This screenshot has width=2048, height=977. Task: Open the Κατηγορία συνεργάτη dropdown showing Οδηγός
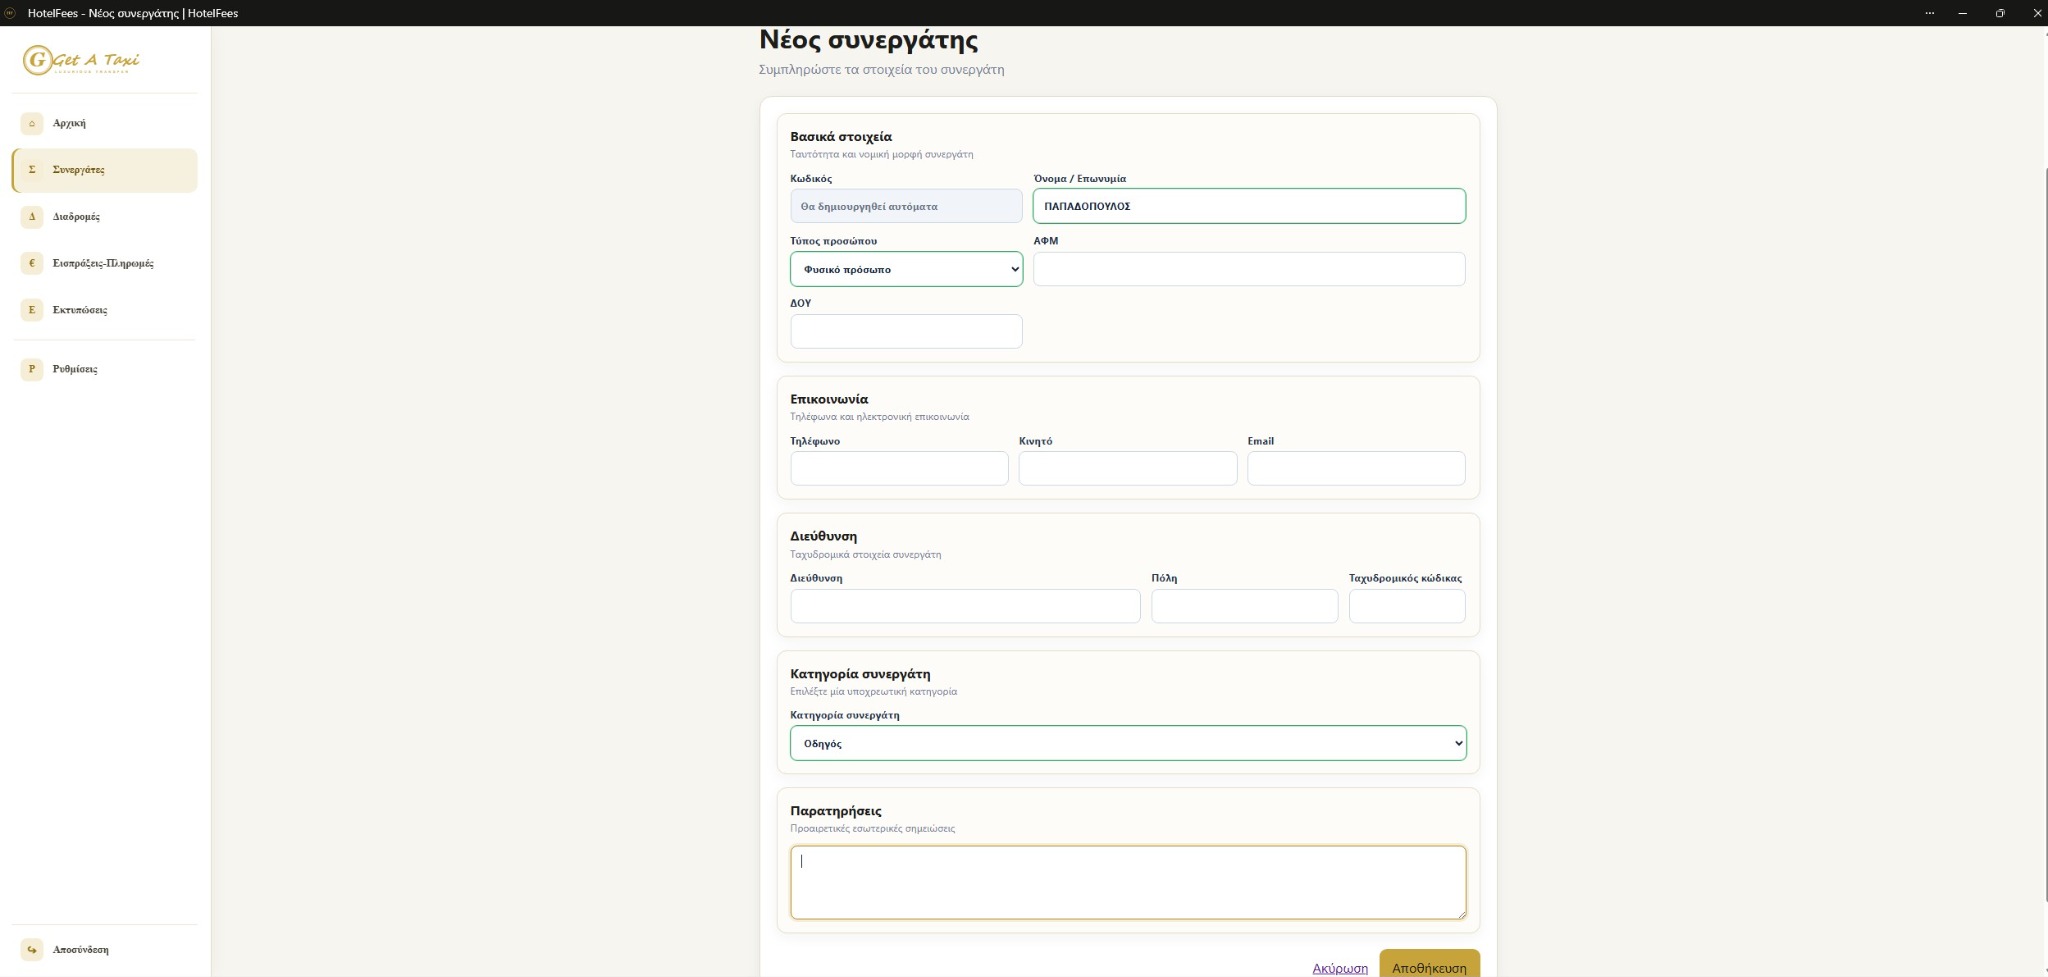pos(1128,743)
